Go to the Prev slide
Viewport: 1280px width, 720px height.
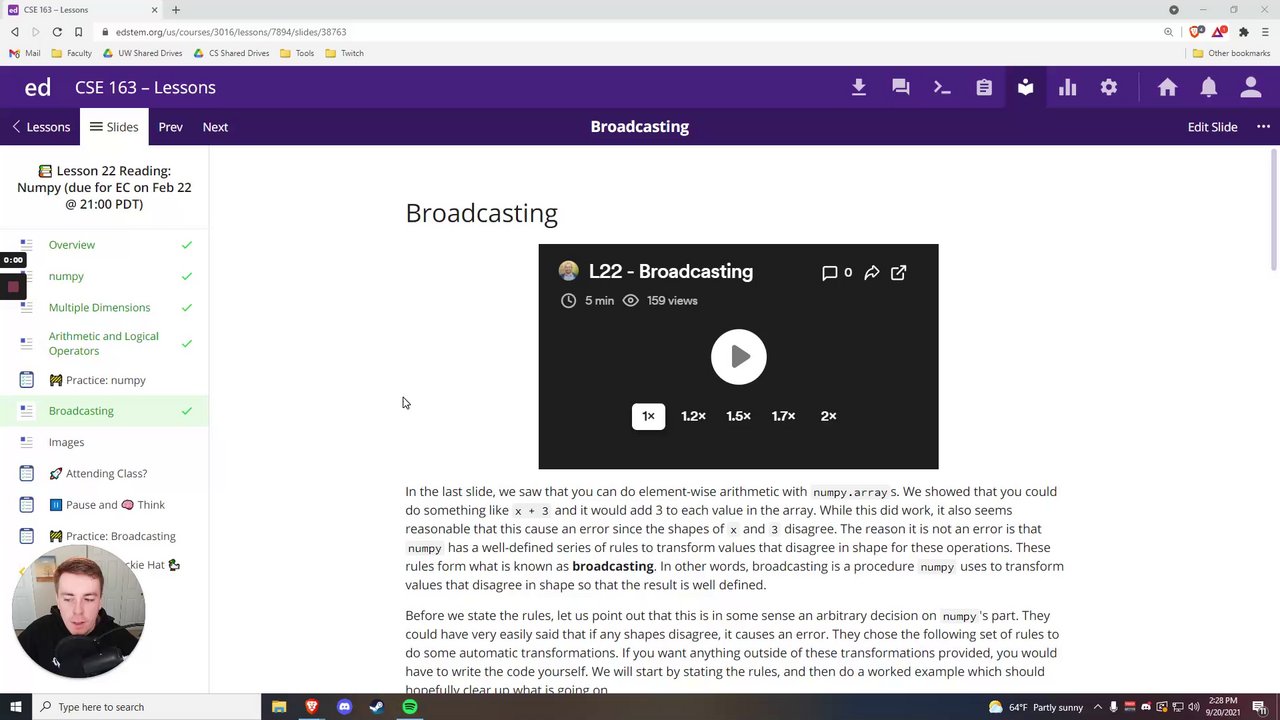click(170, 127)
